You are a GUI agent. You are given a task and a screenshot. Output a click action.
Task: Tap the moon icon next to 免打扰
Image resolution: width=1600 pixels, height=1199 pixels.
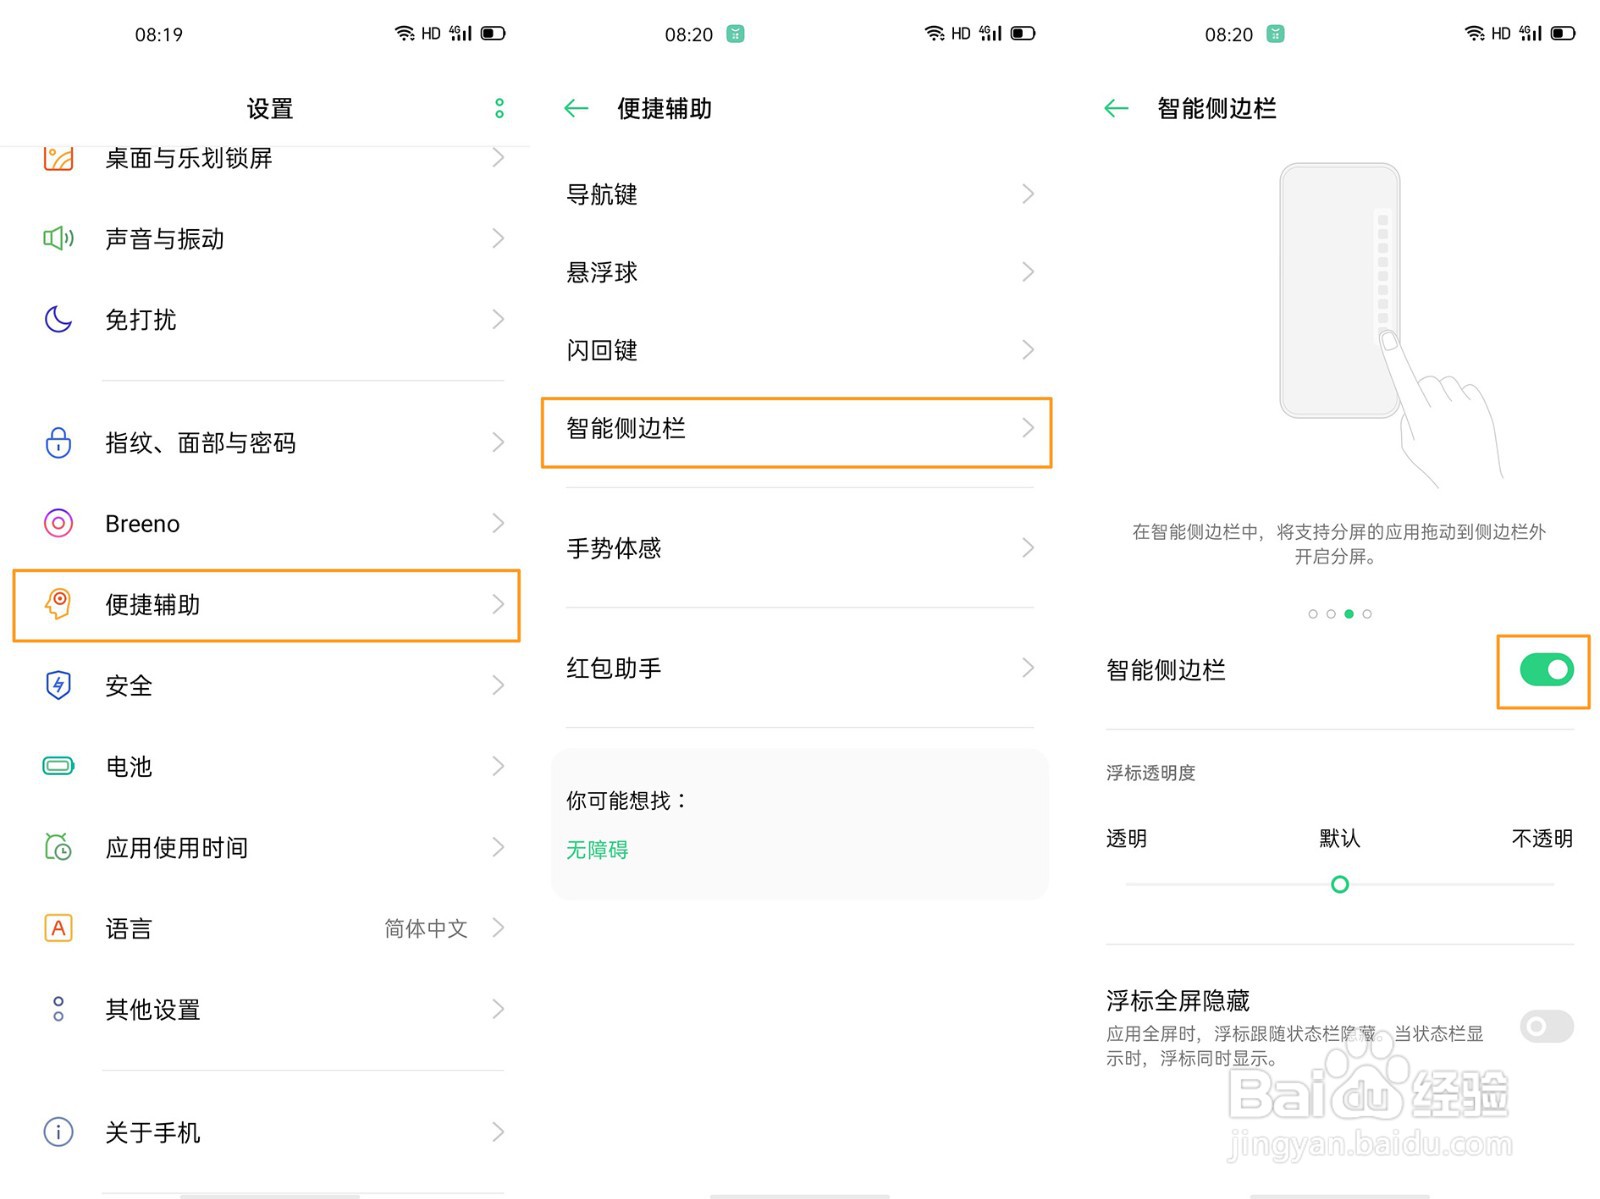(x=59, y=319)
